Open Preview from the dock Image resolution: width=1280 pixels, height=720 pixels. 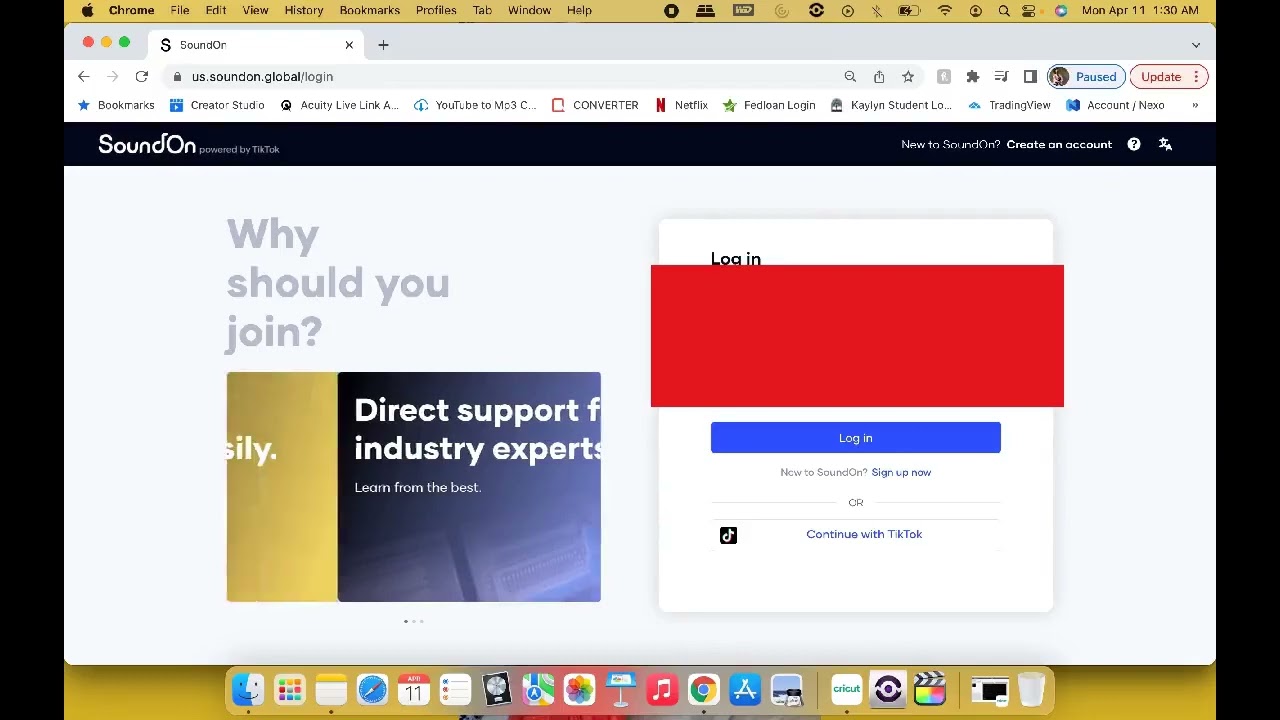[x=787, y=690]
